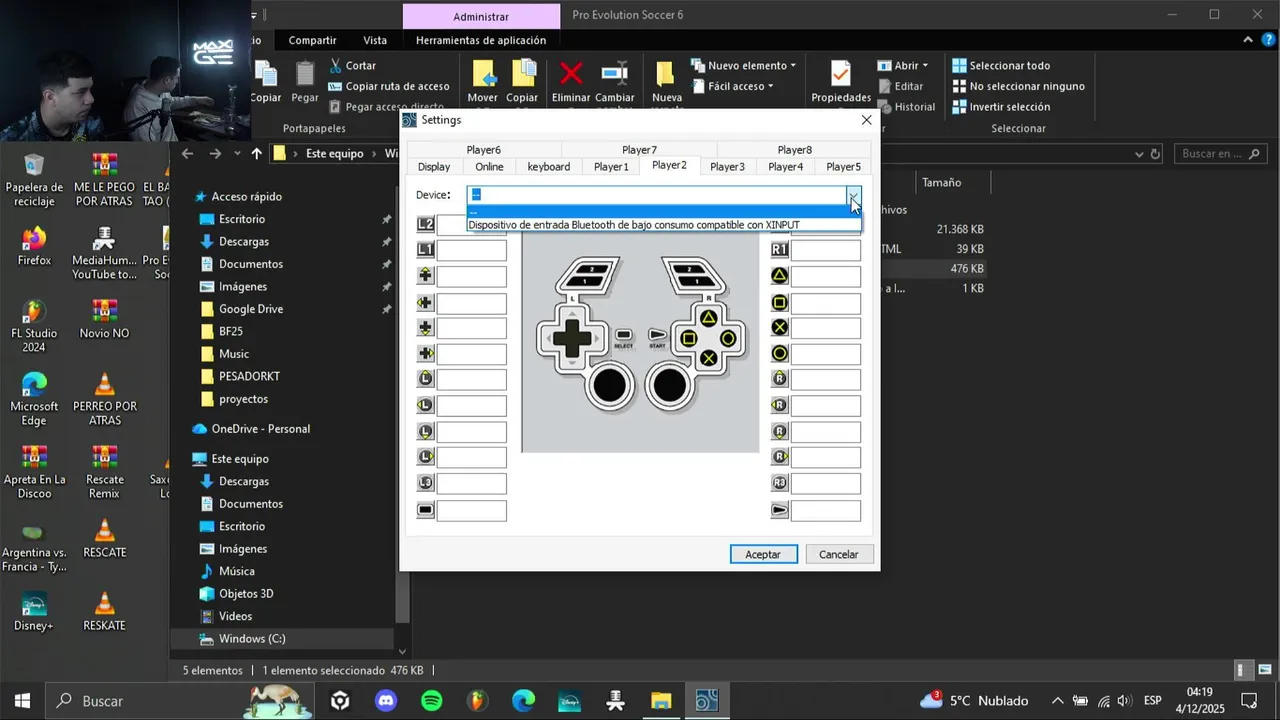1280x720 pixels.
Task: Click Cortar scissors in Explorer ribbon
Action: click(336, 65)
